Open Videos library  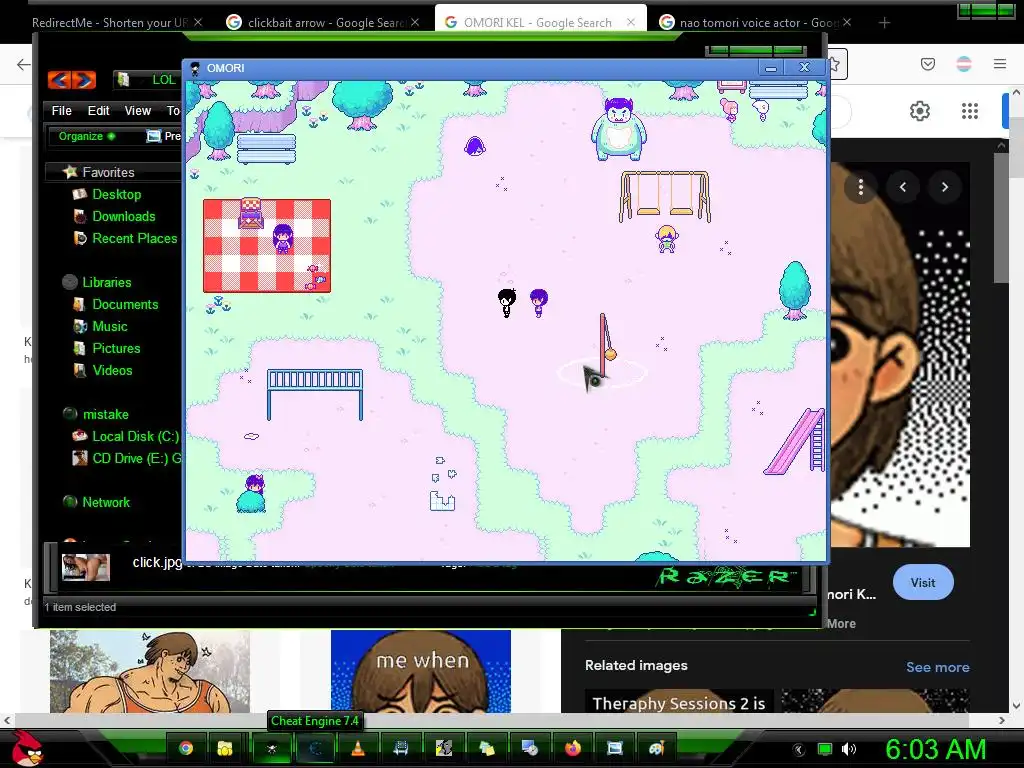112,370
